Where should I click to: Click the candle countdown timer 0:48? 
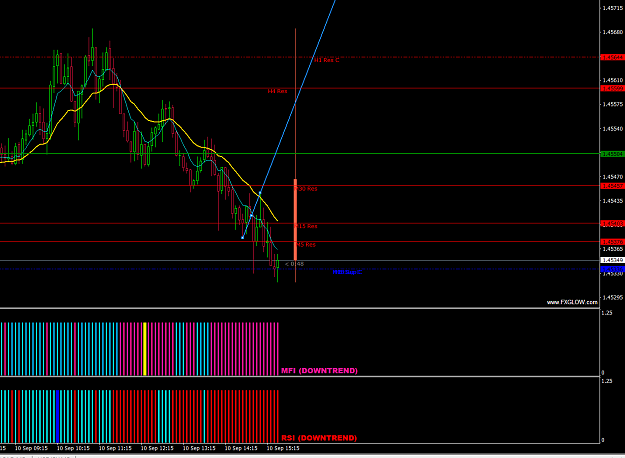295,264
